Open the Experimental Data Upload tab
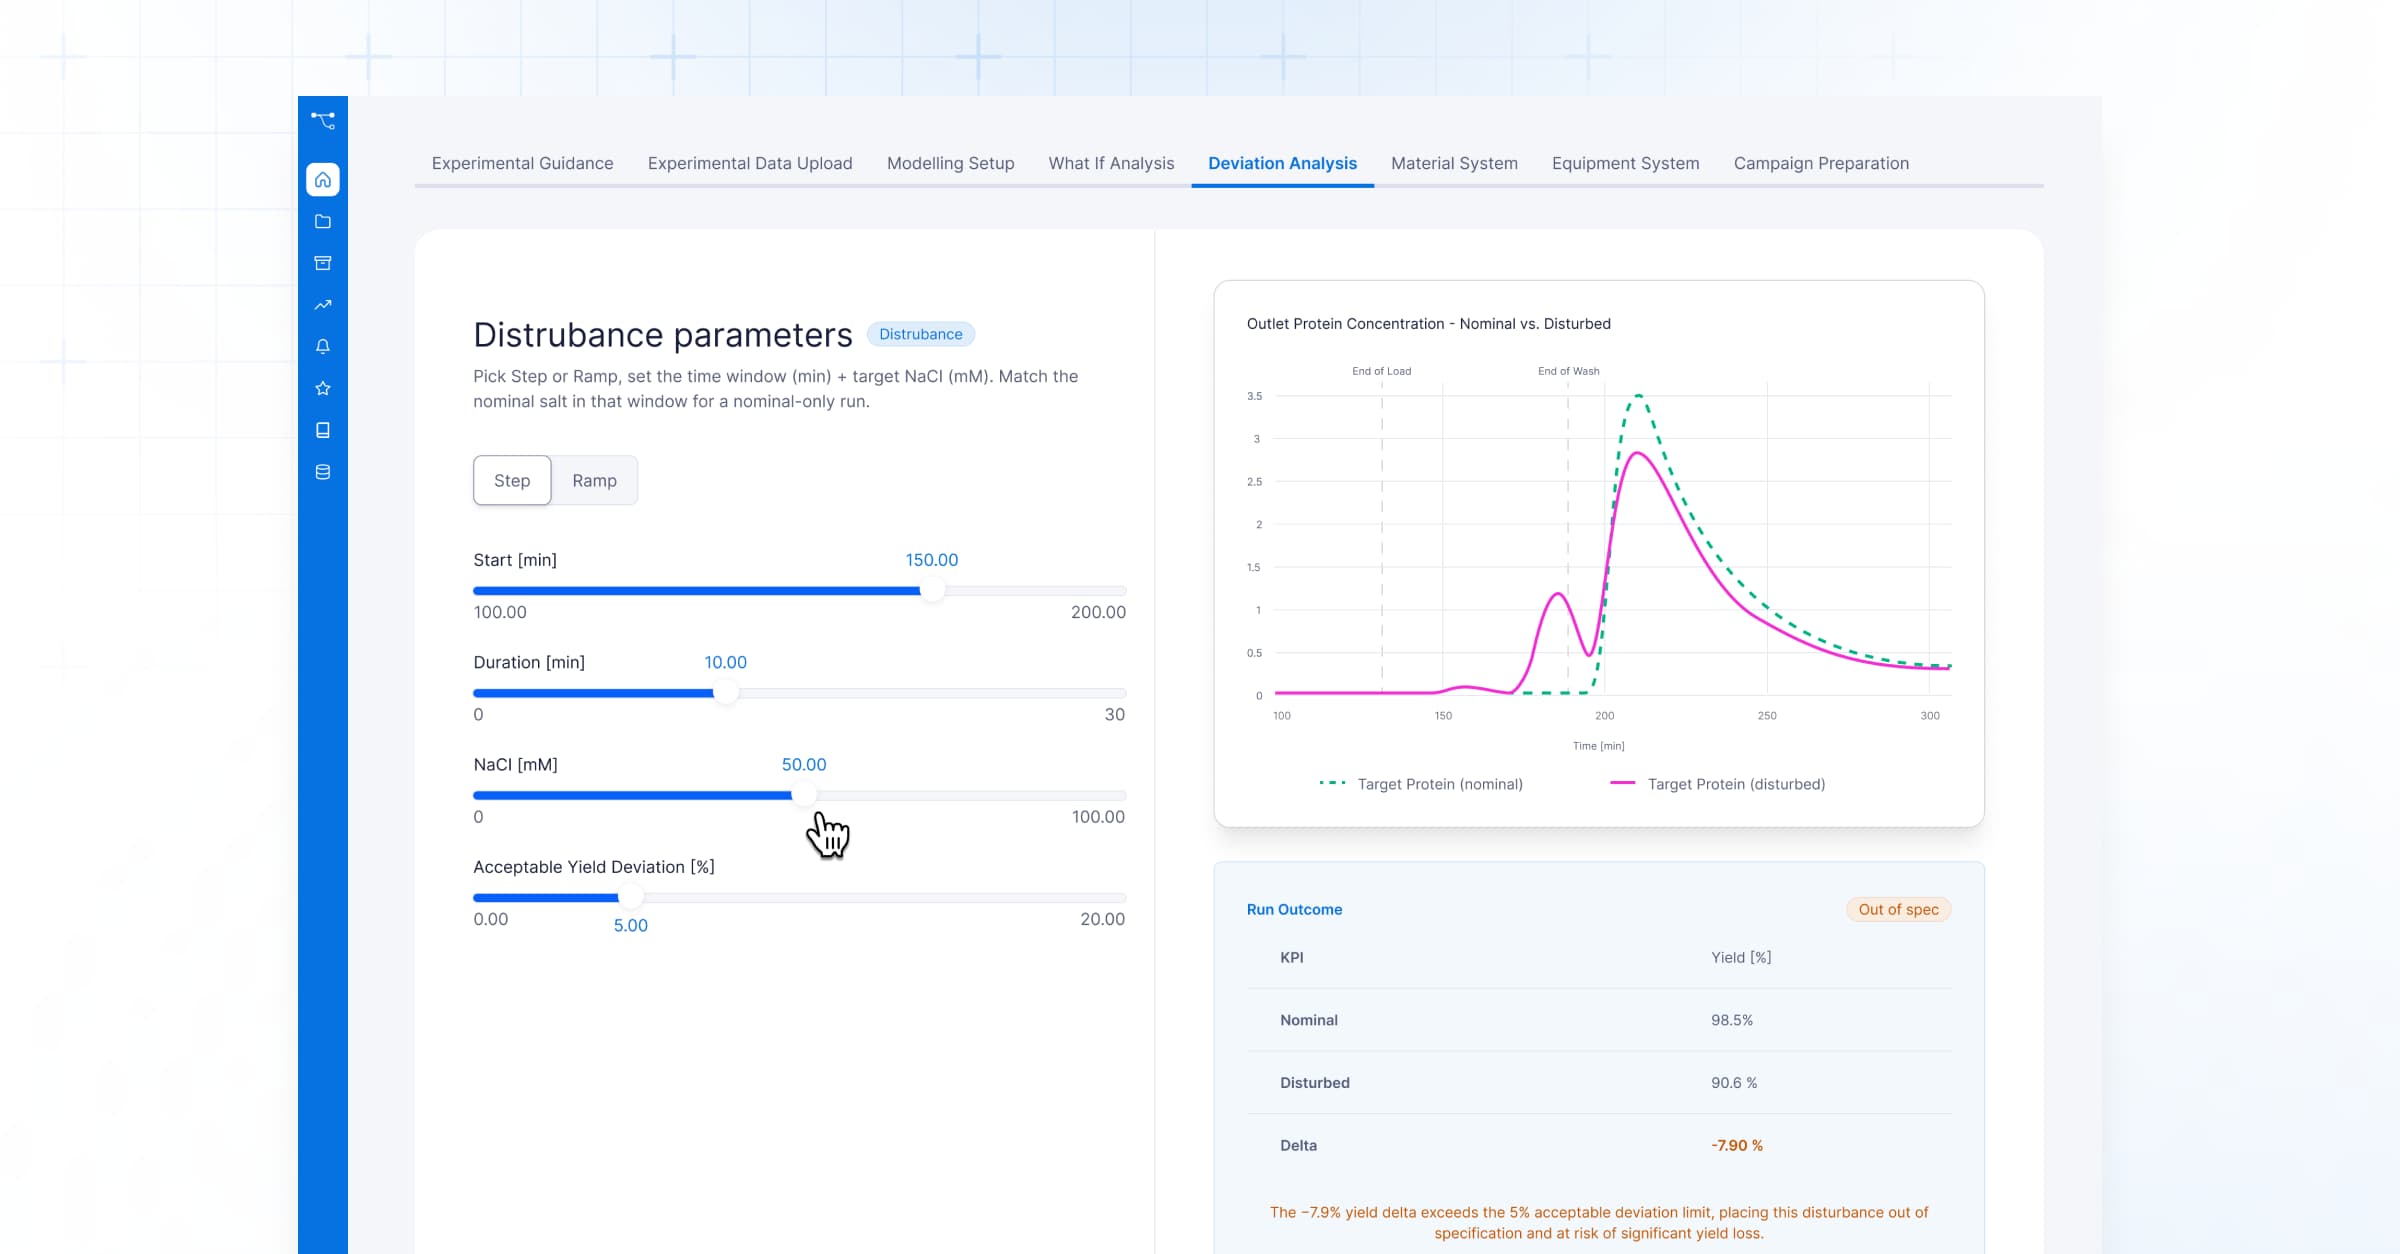 (x=750, y=163)
